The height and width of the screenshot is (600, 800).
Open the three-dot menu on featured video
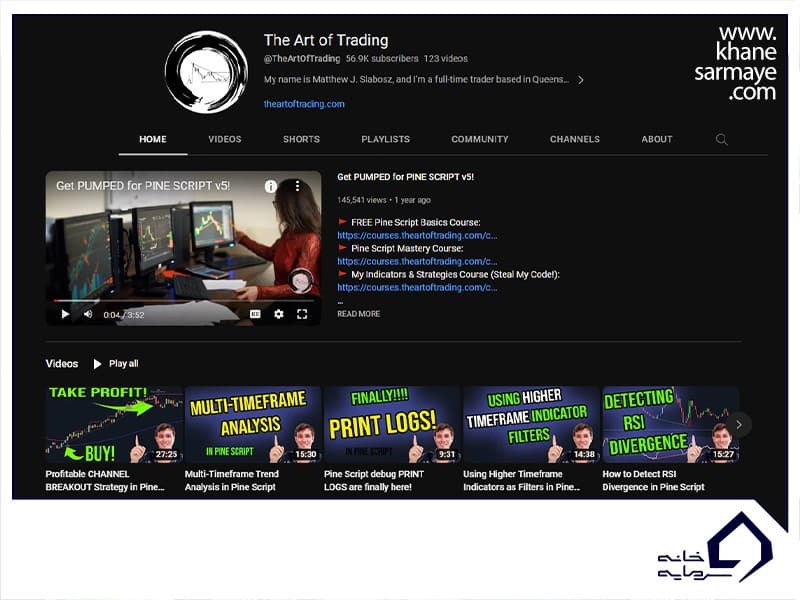[297, 186]
